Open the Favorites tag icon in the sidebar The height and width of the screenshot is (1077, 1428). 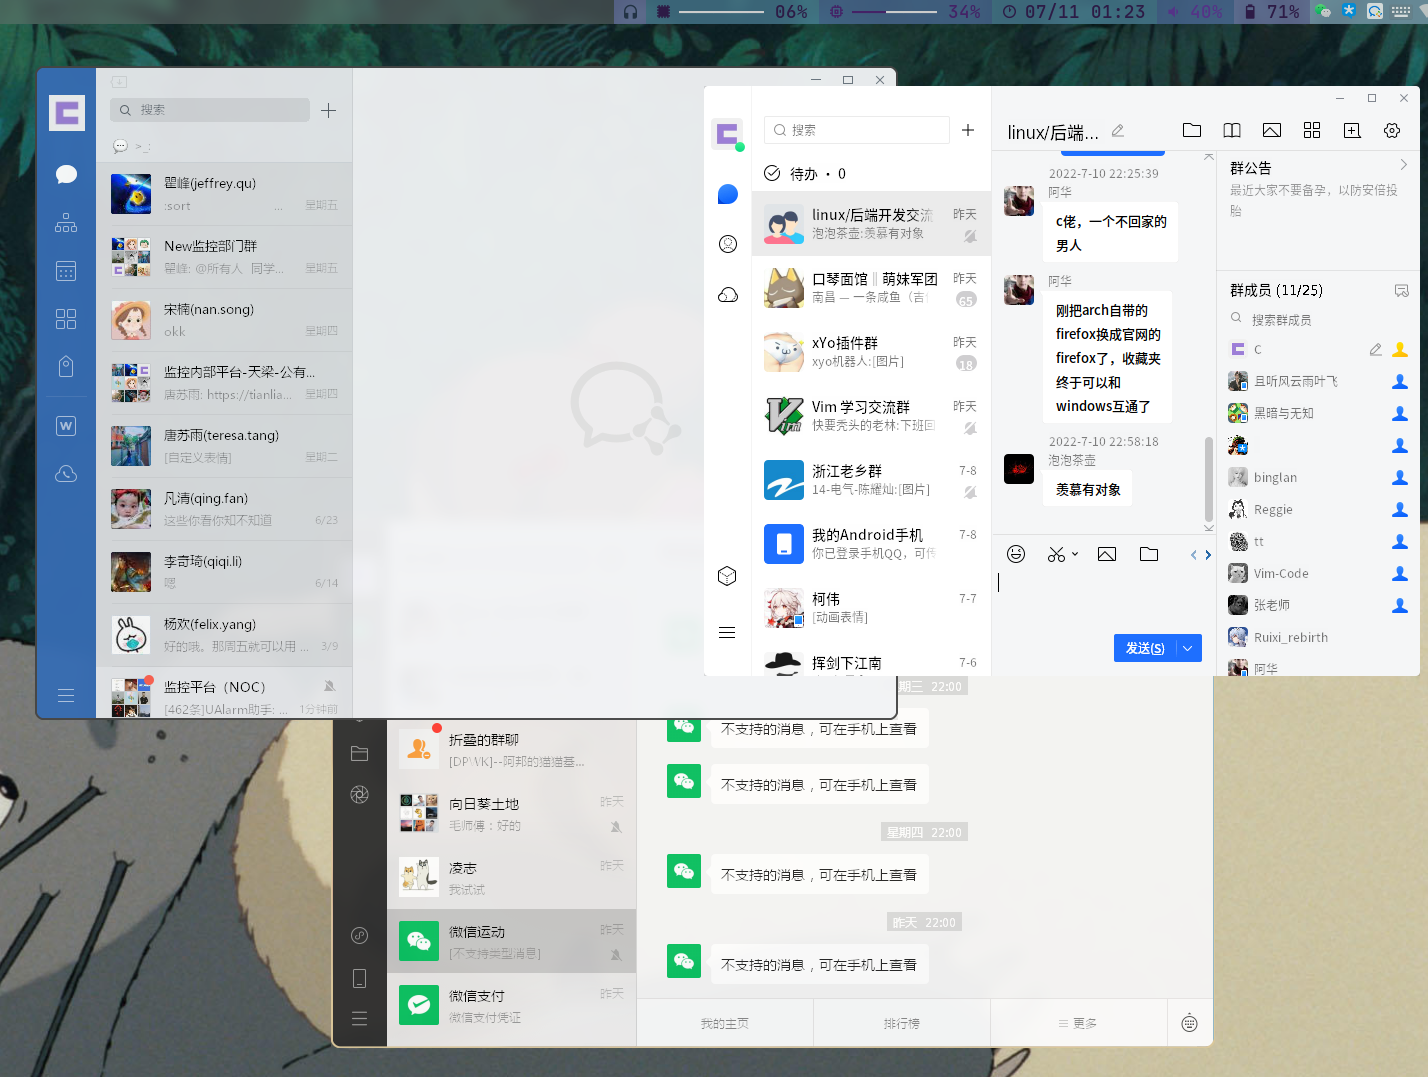(x=66, y=365)
